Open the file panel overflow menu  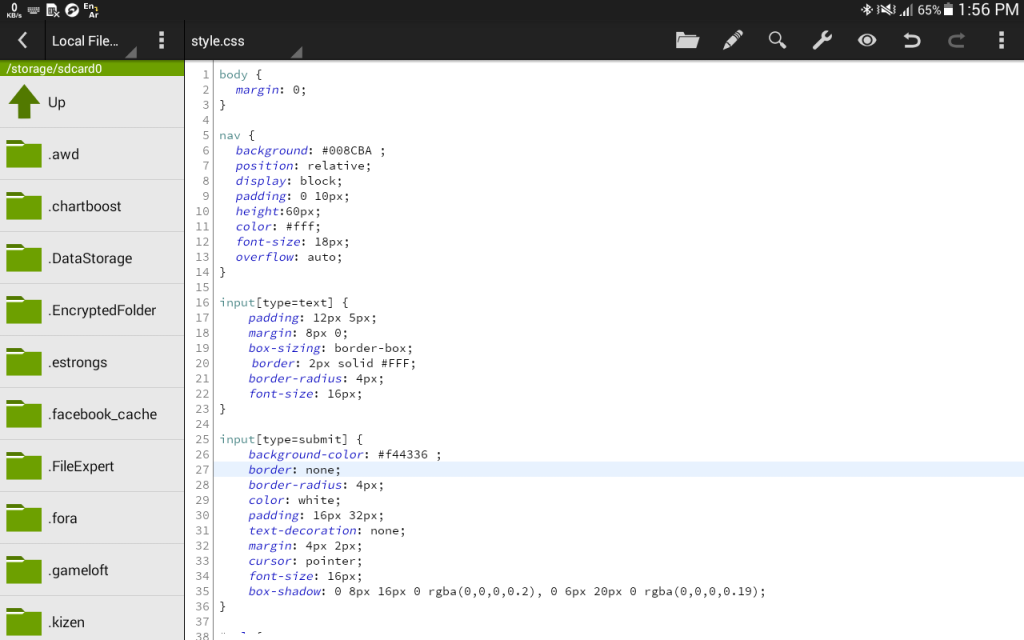(x=161, y=40)
